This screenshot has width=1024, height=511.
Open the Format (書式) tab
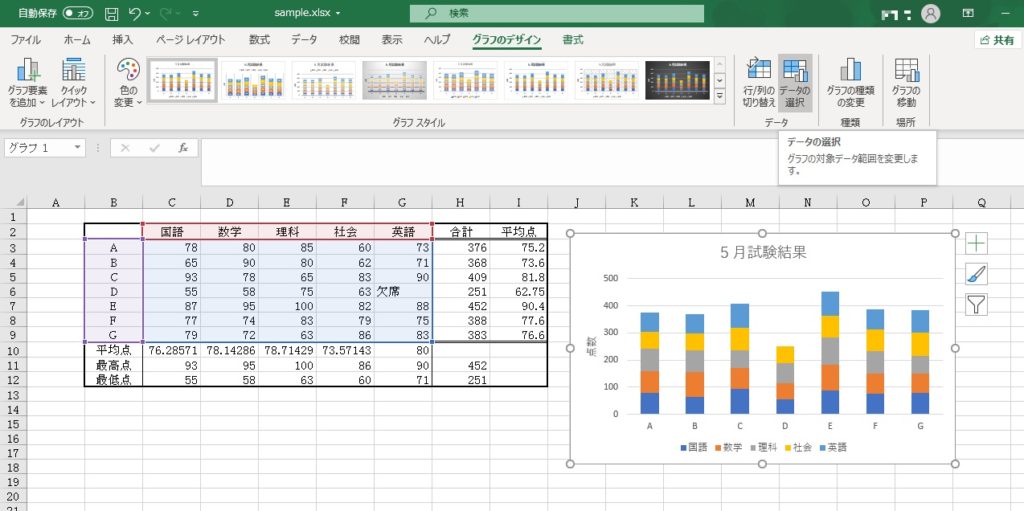click(572, 40)
